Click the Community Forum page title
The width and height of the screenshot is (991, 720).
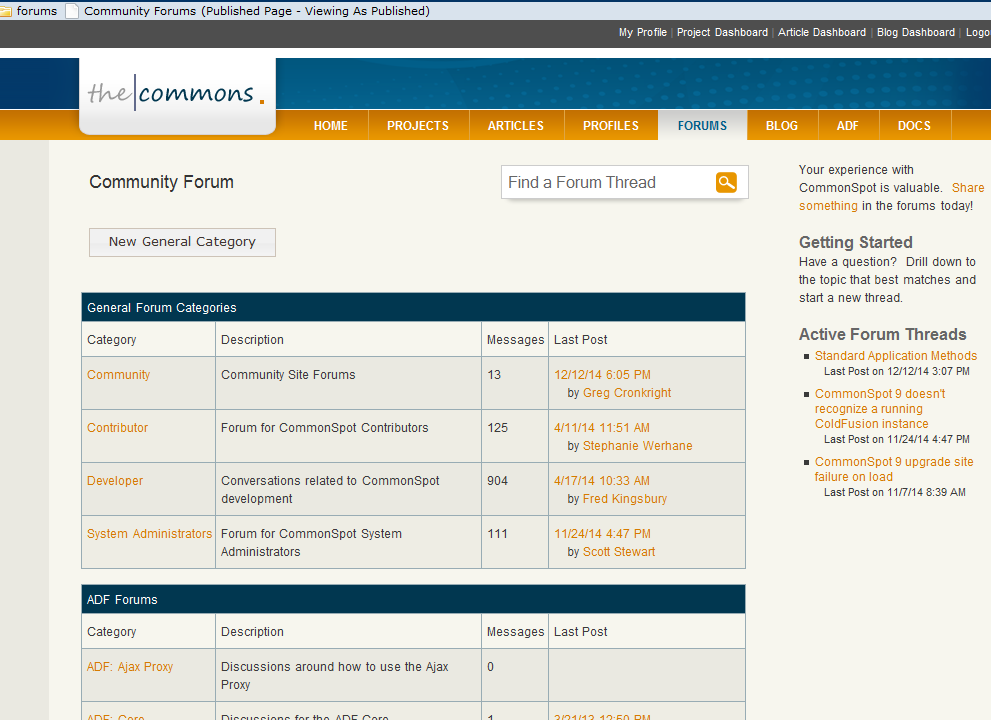tap(161, 182)
